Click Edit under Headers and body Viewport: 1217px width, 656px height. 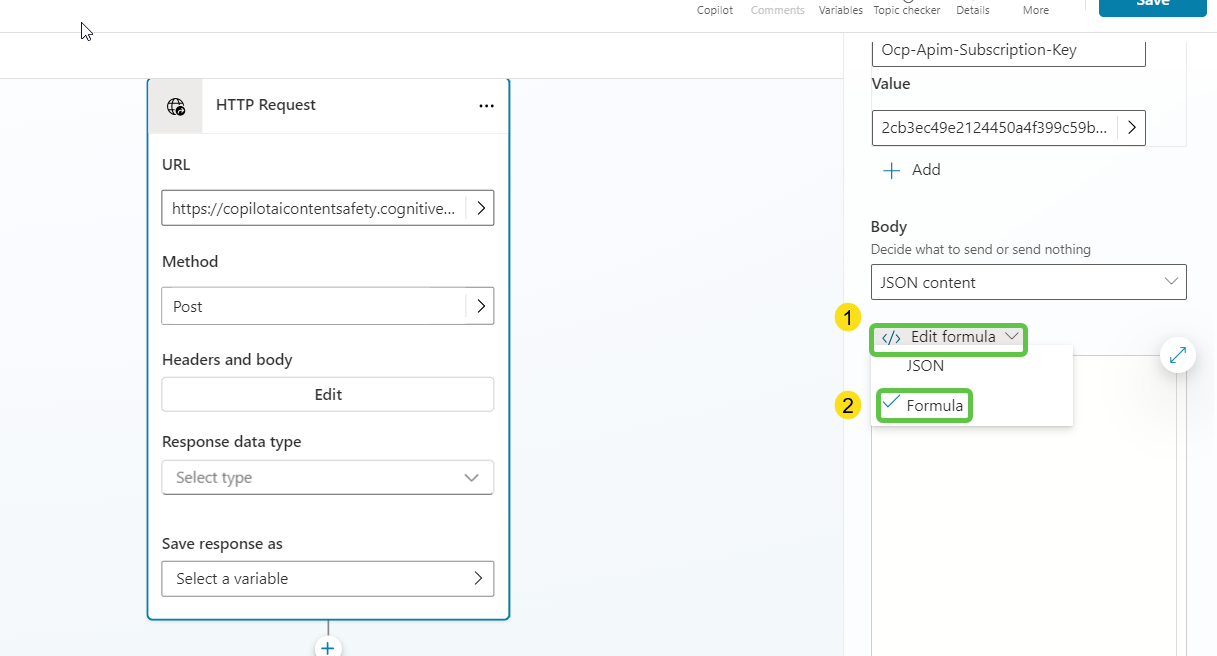click(327, 394)
